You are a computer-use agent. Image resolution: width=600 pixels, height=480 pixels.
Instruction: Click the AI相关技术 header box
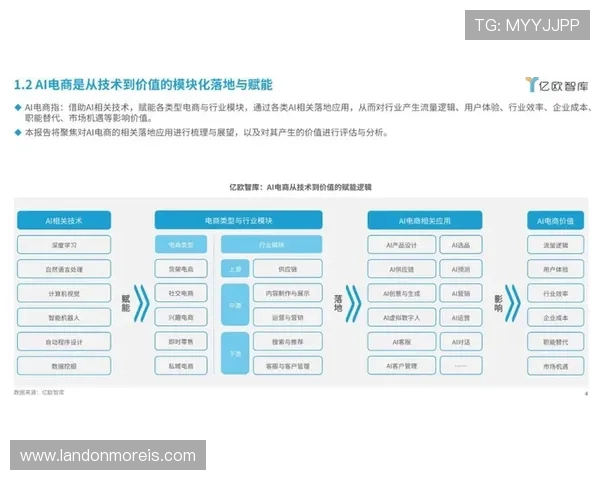(x=64, y=220)
